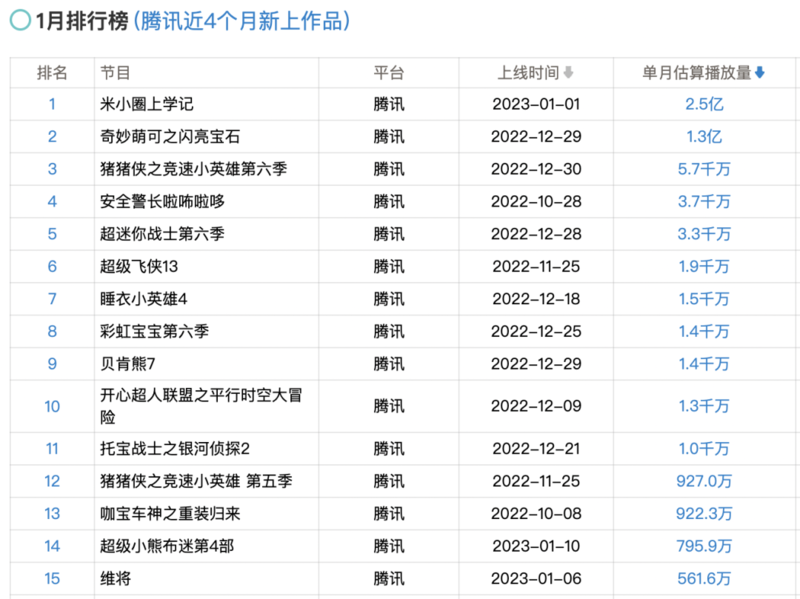This screenshot has height=599, width=800.
Task: Sort by 上线时间 arrow icon
Action: click(x=568, y=73)
